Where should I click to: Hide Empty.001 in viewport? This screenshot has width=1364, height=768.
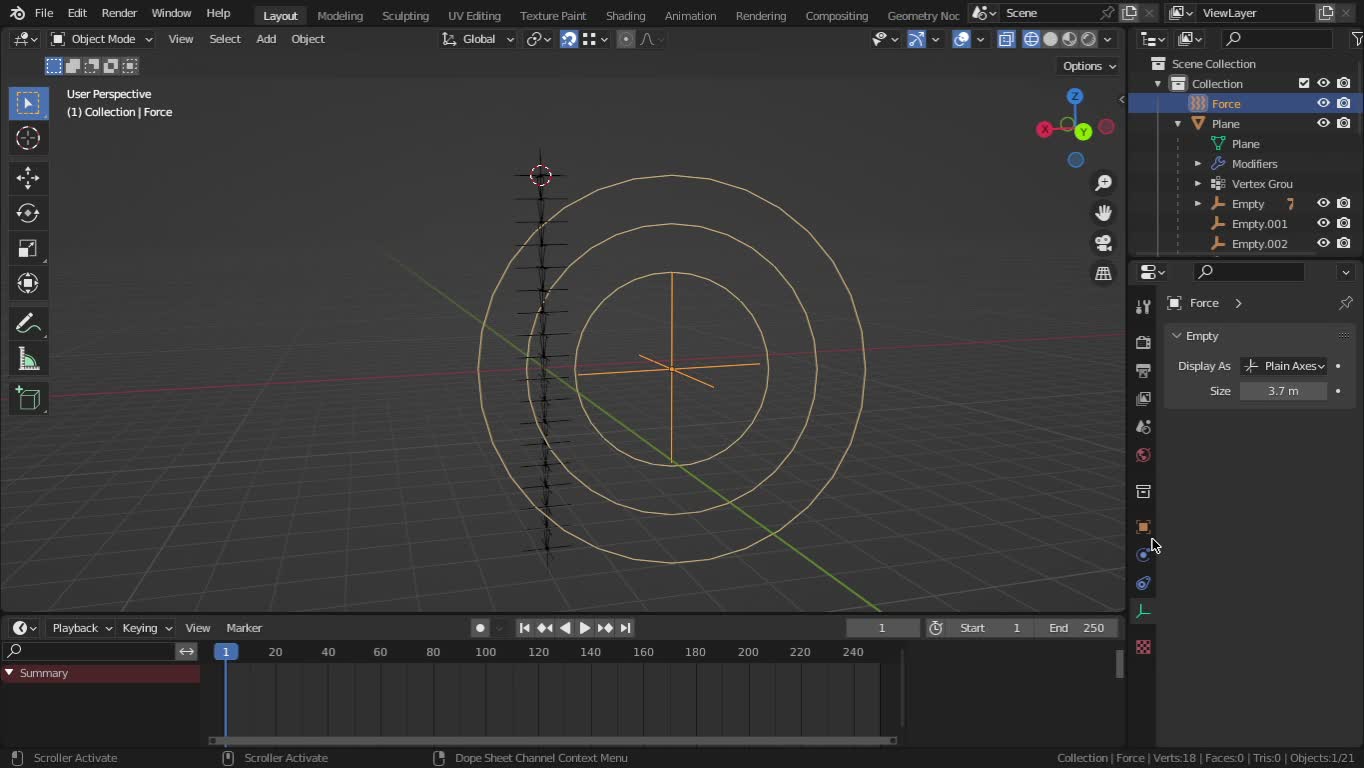[1323, 223]
